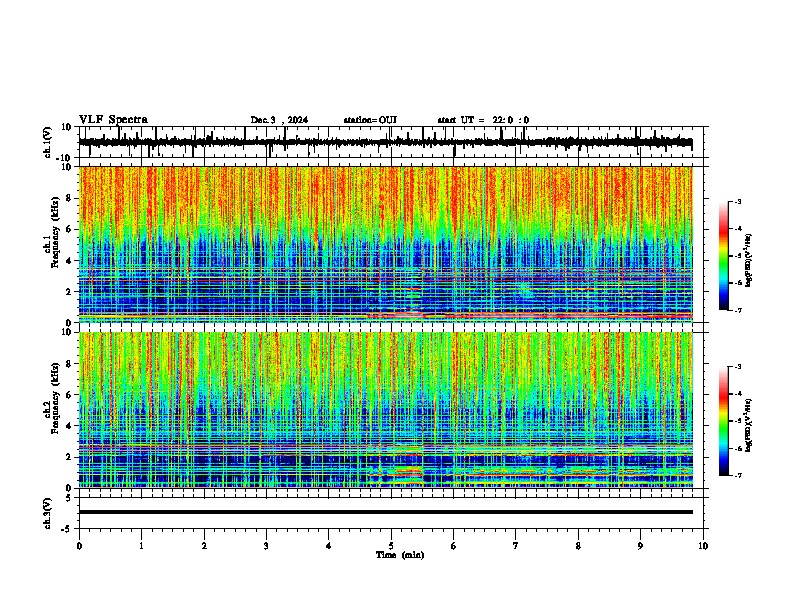Click the ch.1 spectrogram color bar
This screenshot has width=792, height=612.
pos(724,256)
